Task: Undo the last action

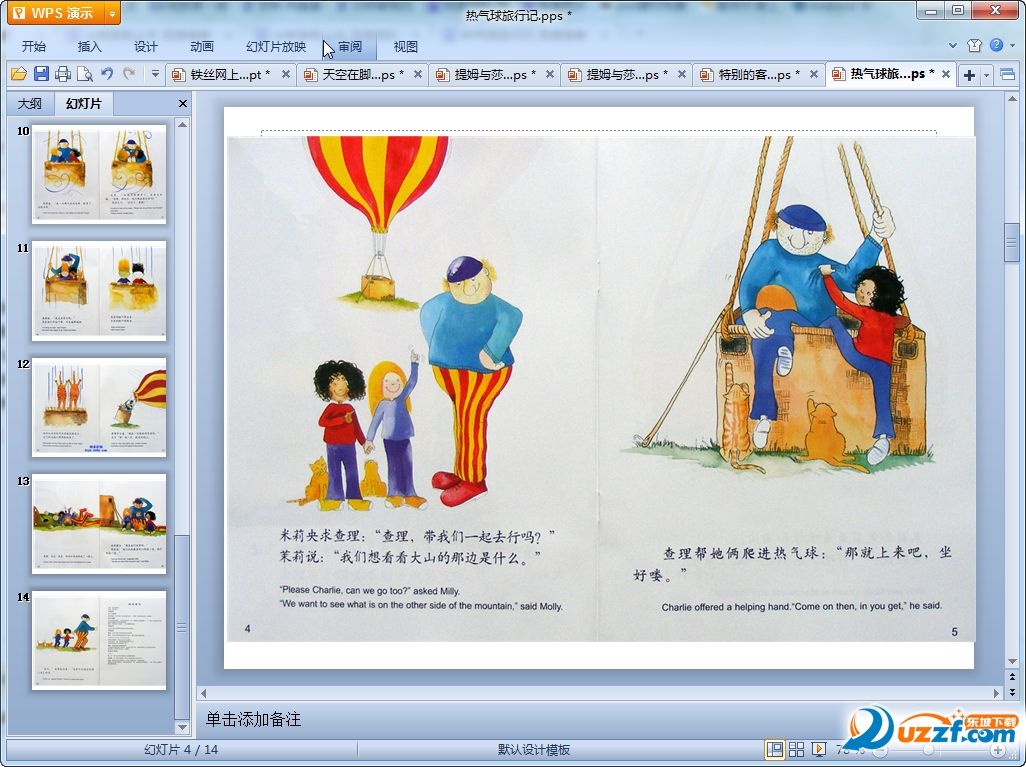Action: [107, 74]
